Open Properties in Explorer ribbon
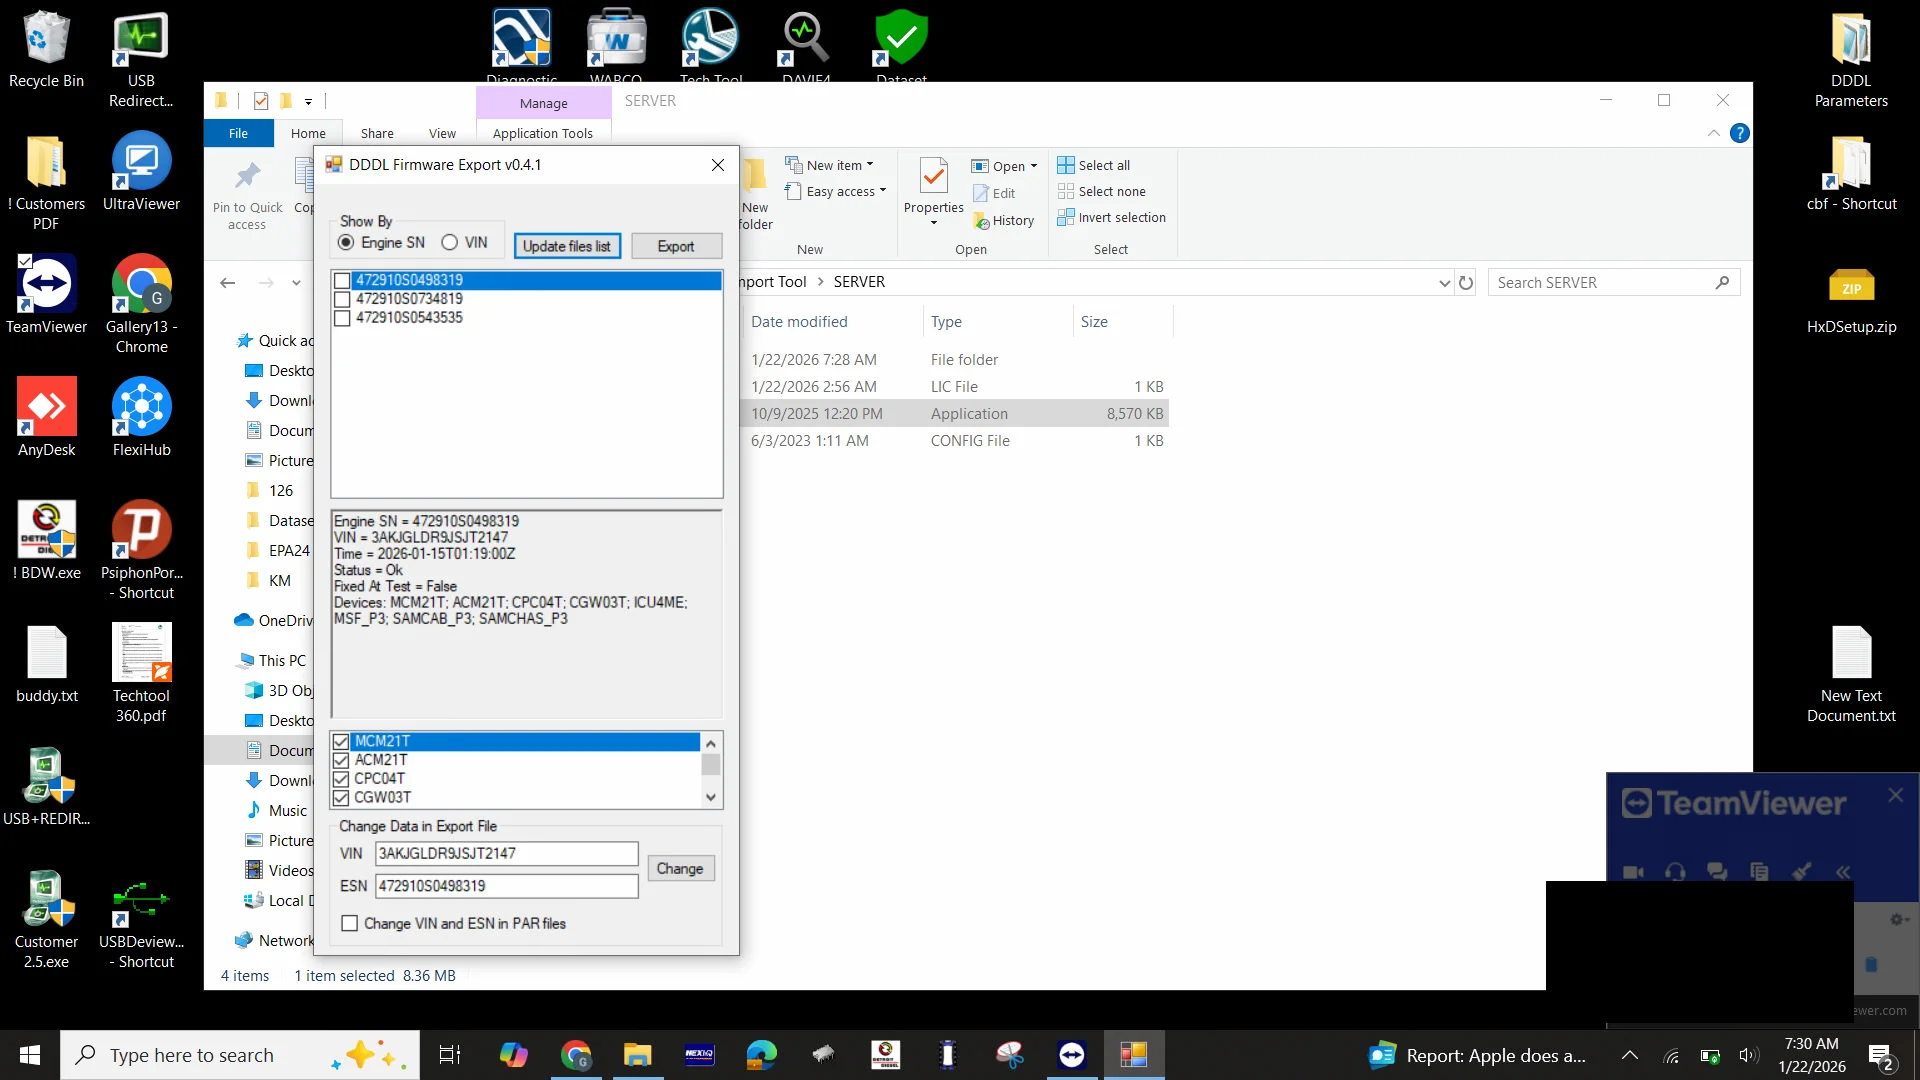Viewport: 1920px width, 1080px height. (x=933, y=192)
